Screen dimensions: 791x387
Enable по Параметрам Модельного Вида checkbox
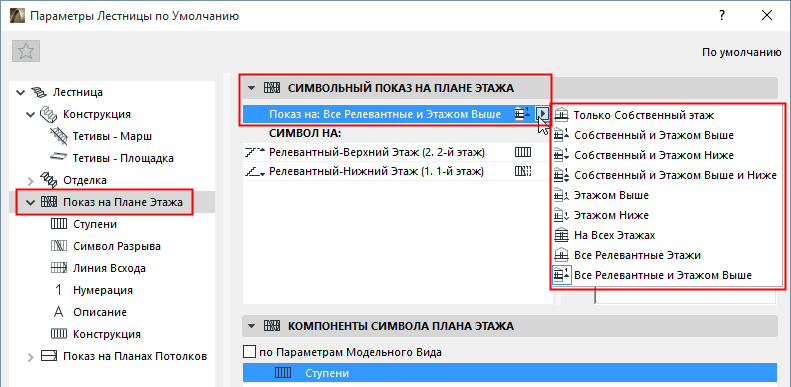coord(250,352)
